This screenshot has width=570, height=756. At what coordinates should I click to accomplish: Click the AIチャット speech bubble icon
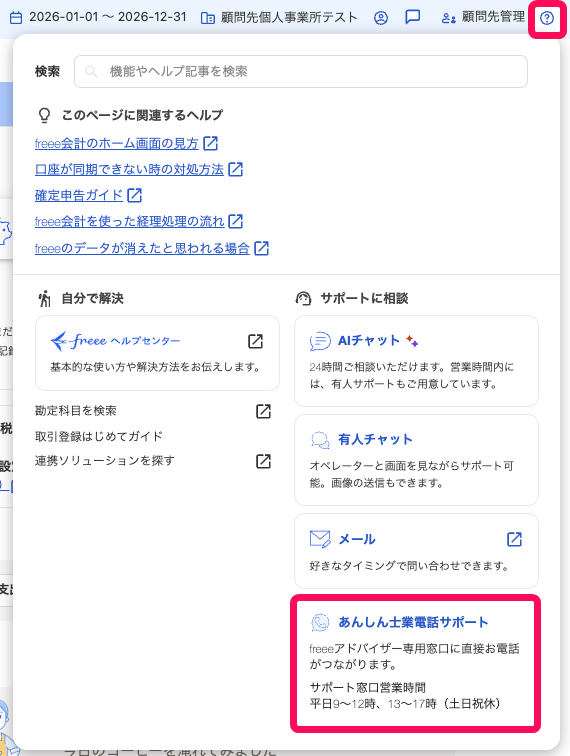[320, 341]
